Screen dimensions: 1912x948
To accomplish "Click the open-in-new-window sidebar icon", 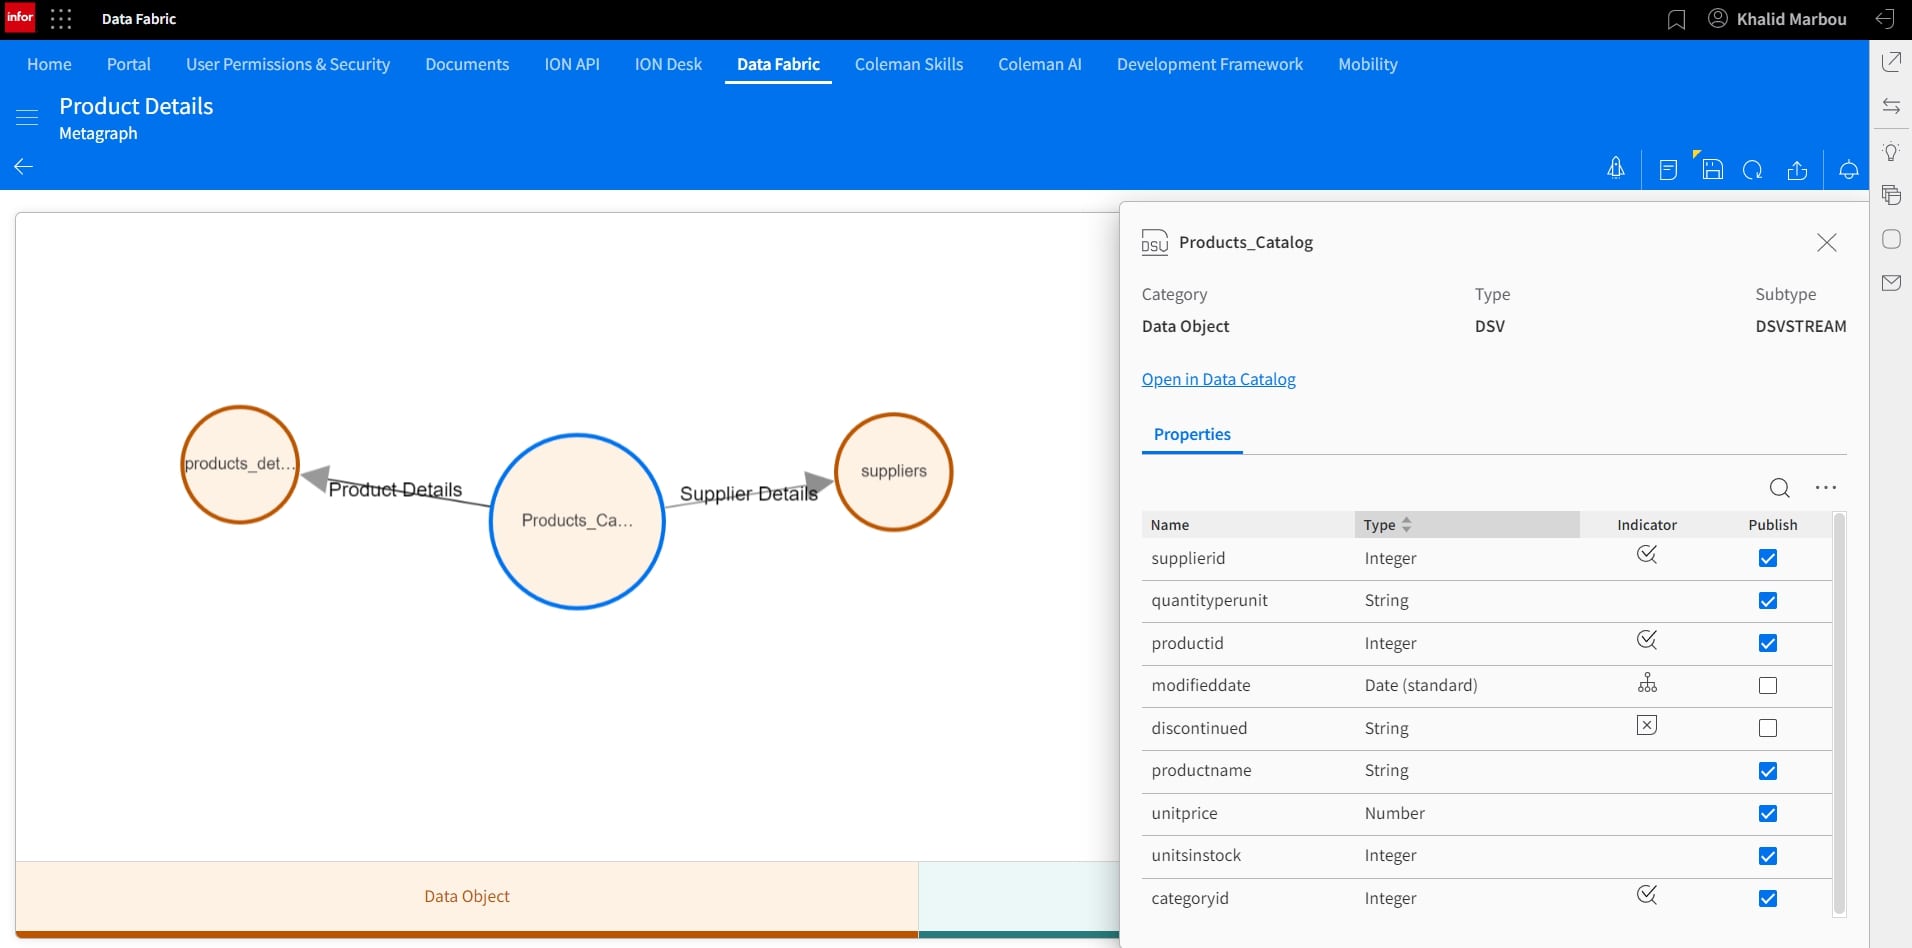I will (1891, 62).
